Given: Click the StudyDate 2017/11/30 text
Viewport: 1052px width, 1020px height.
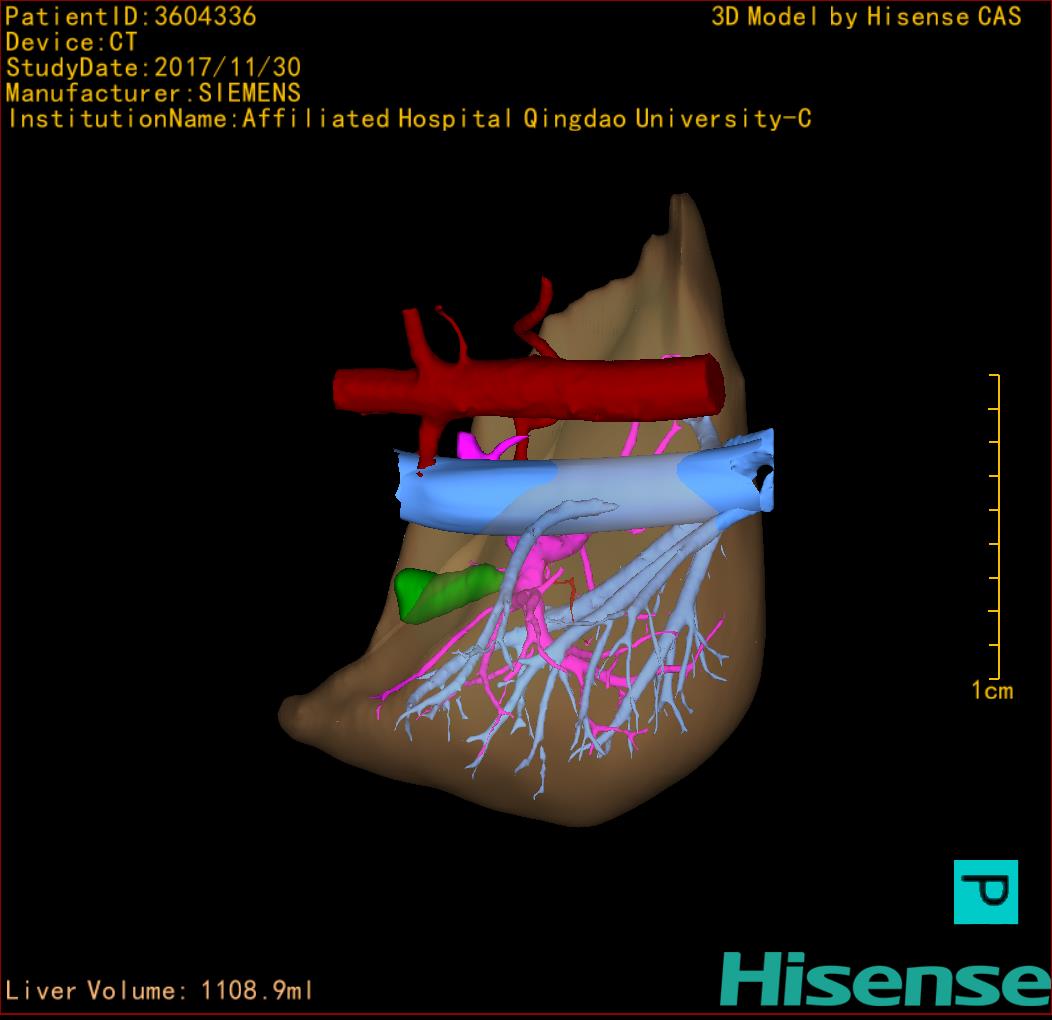Looking at the screenshot, I should click(x=153, y=69).
